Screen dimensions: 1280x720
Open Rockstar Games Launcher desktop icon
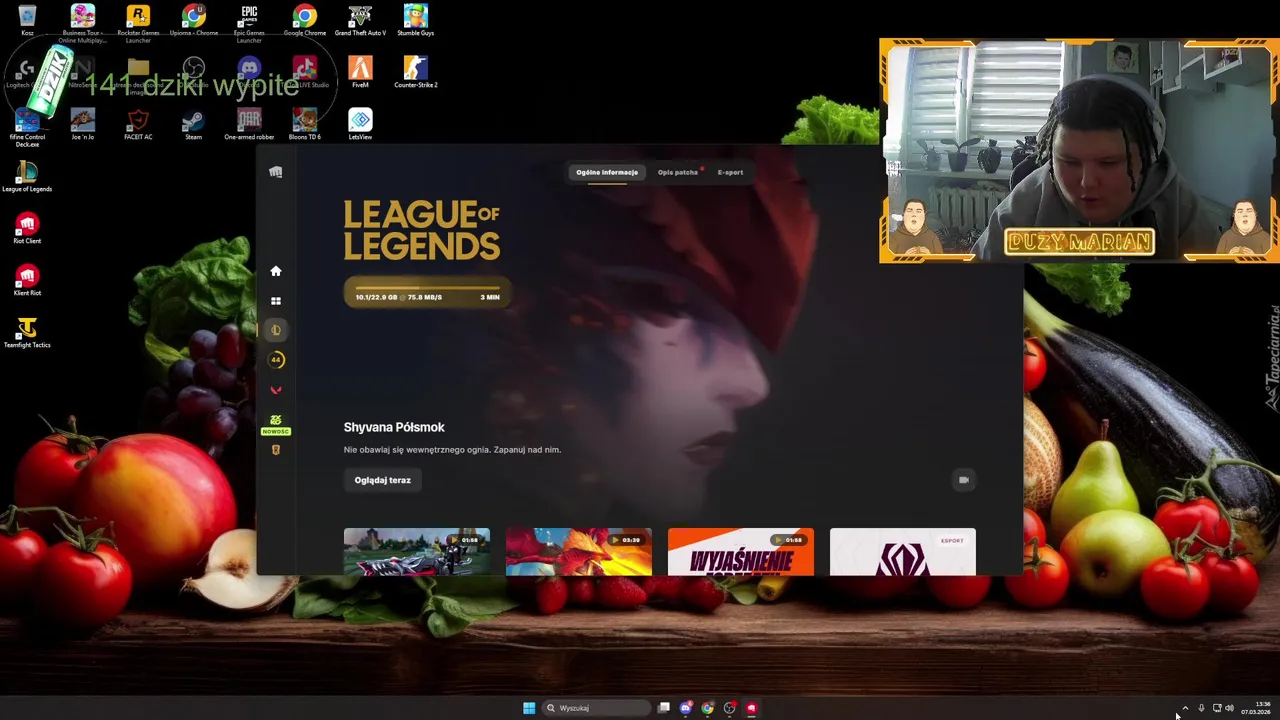click(138, 24)
